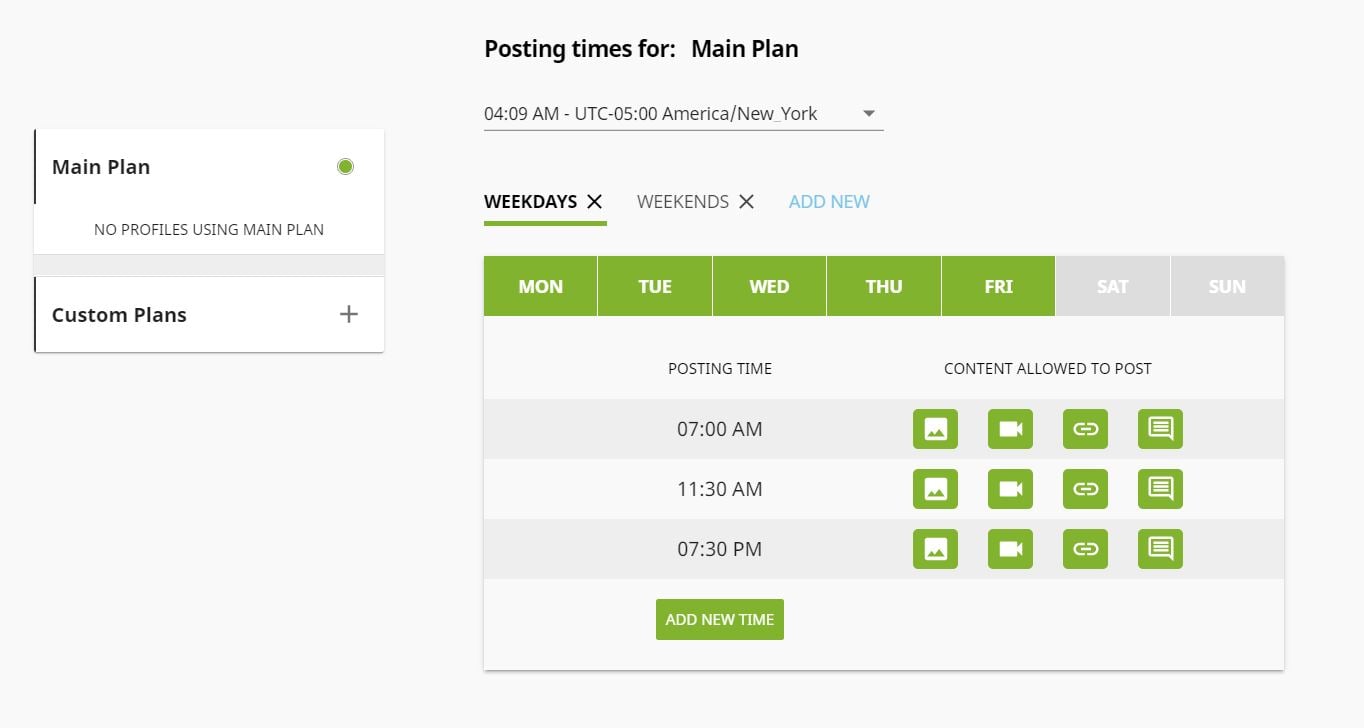This screenshot has width=1364, height=728.
Task: Open the timezone dropdown arrow
Action: tap(869, 114)
